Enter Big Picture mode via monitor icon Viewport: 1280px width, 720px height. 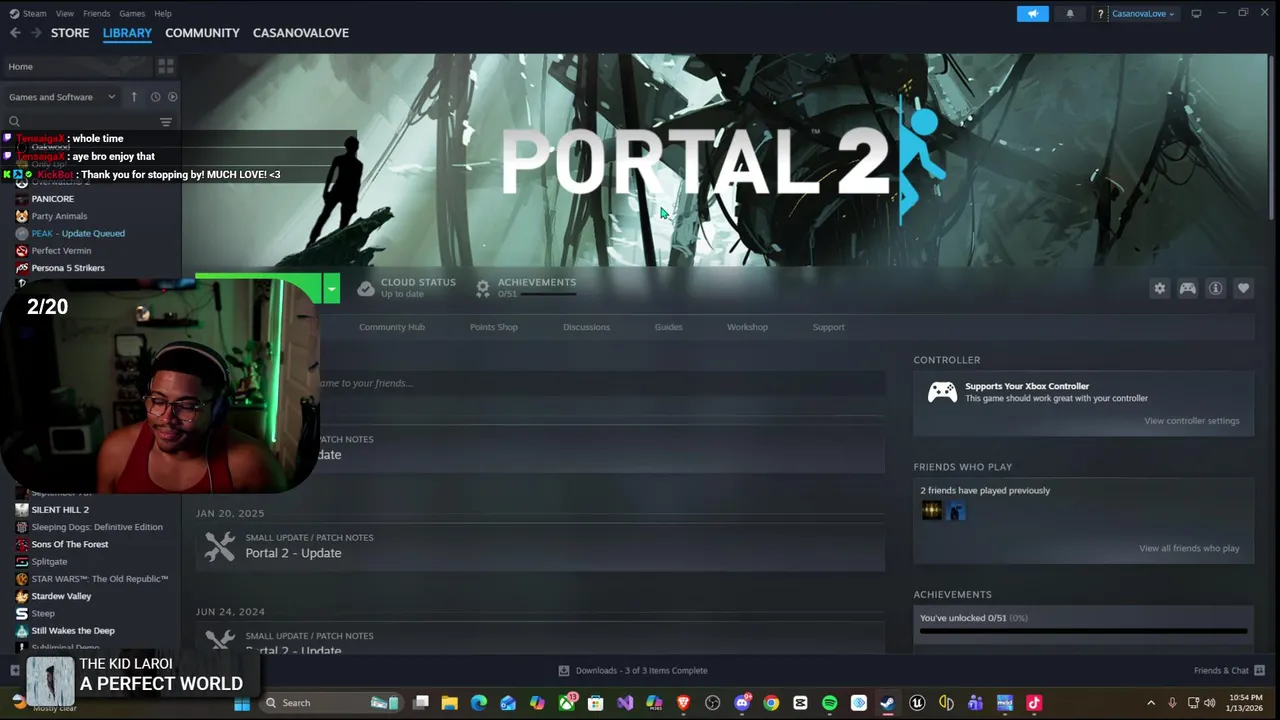(x=1196, y=14)
